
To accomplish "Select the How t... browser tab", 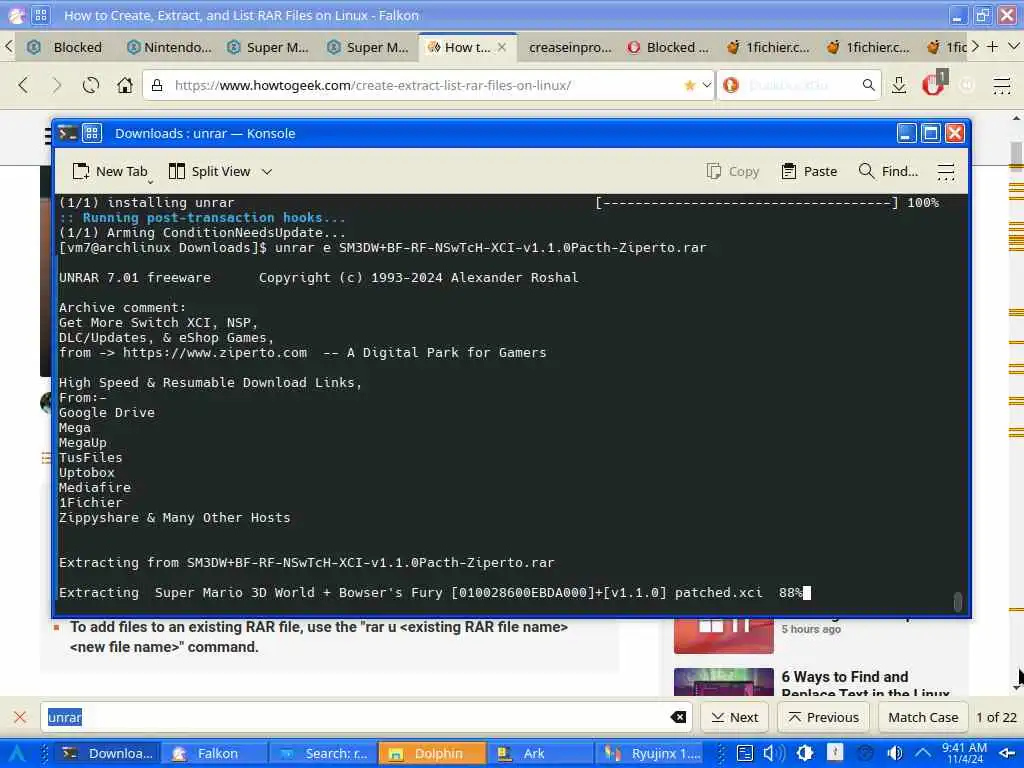I will 466,47.
